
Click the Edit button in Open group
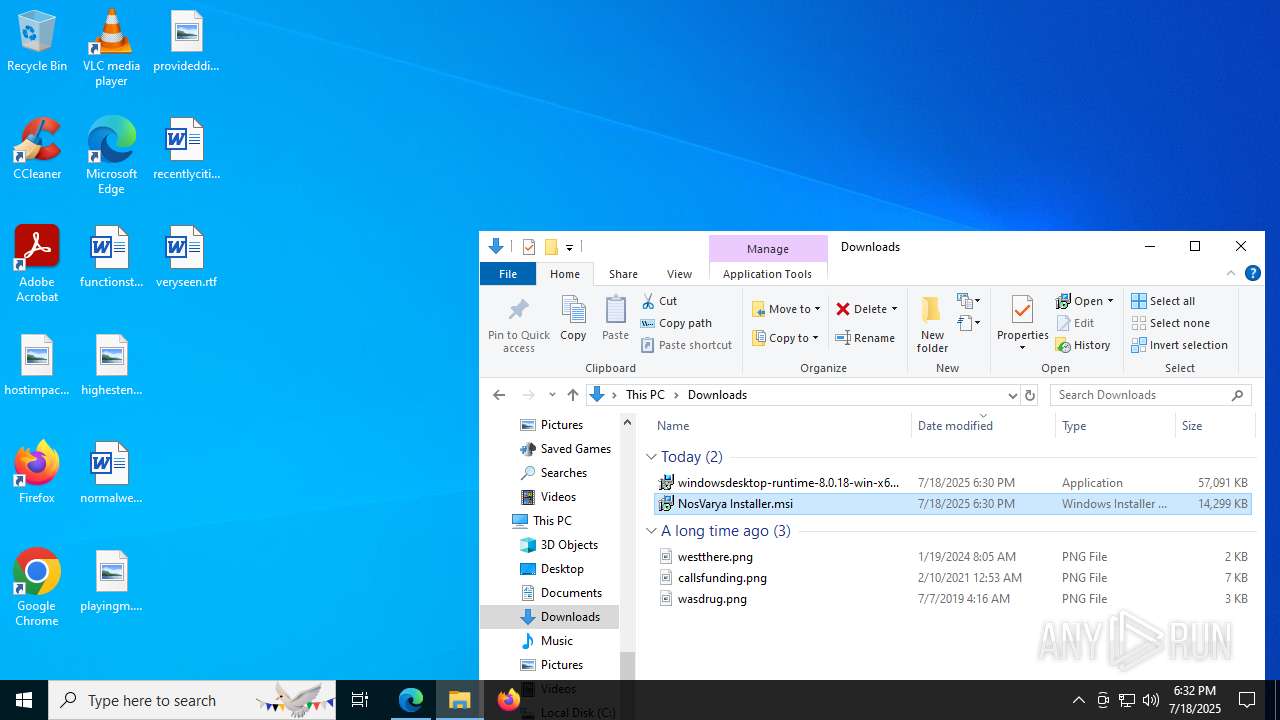[x=1076, y=323]
